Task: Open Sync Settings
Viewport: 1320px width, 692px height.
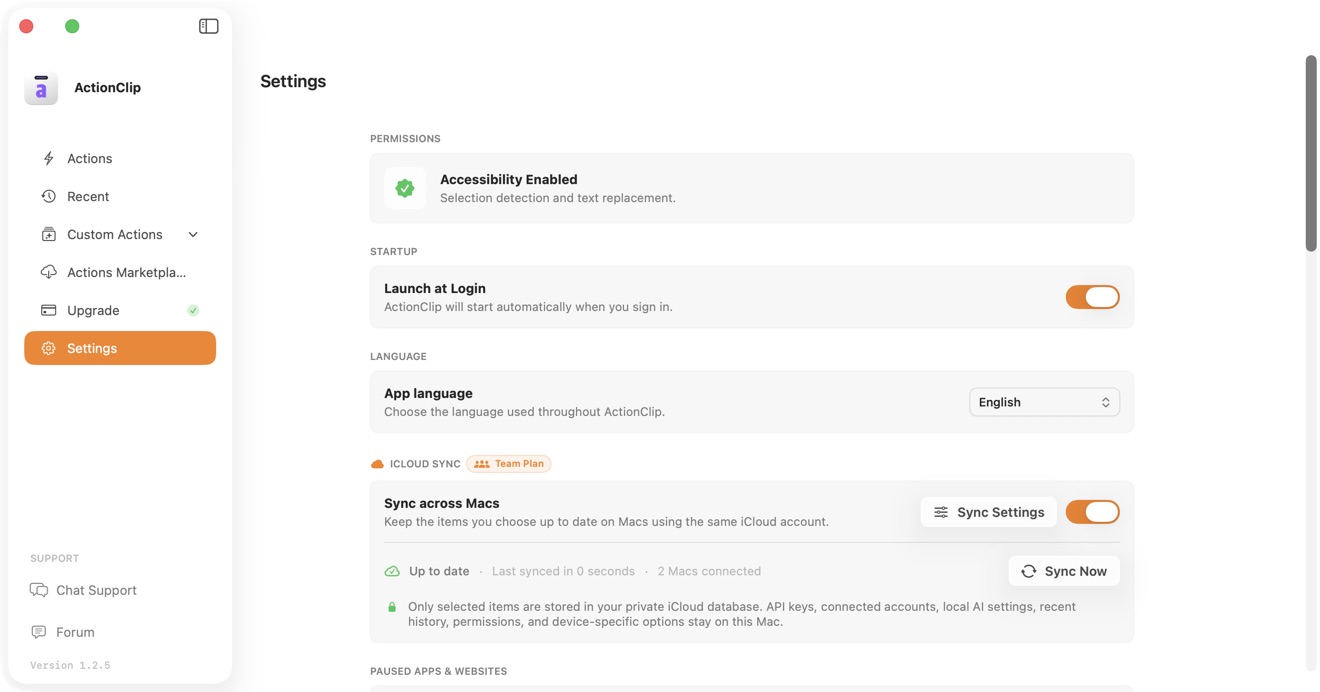Action: coord(988,512)
